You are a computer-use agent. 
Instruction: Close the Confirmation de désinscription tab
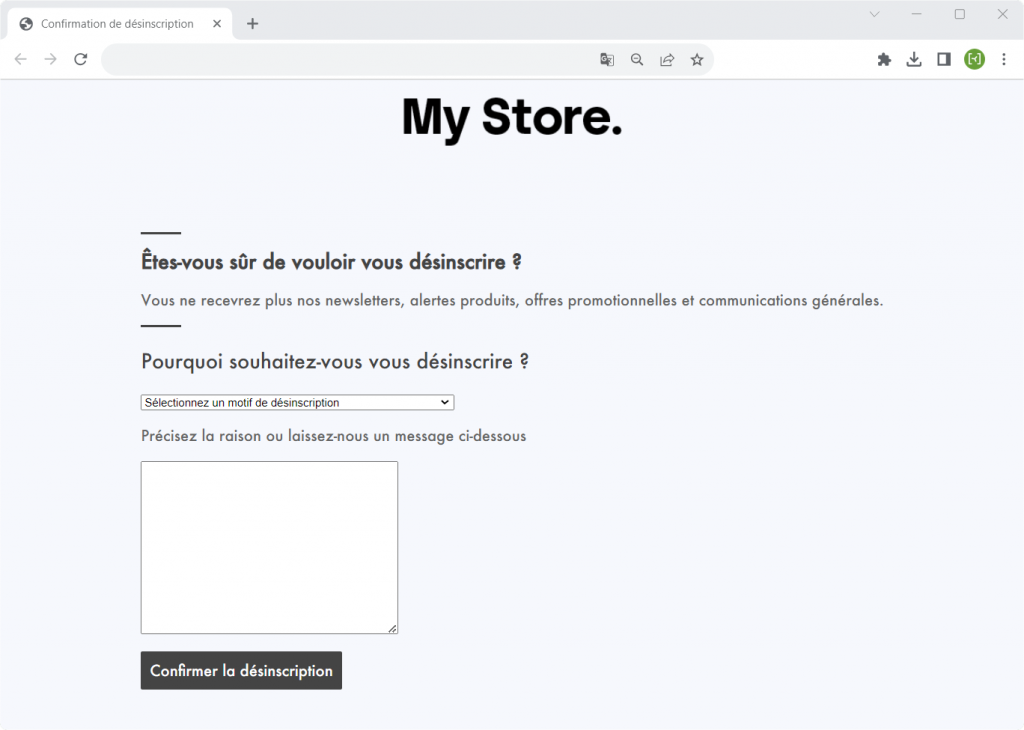(x=217, y=24)
